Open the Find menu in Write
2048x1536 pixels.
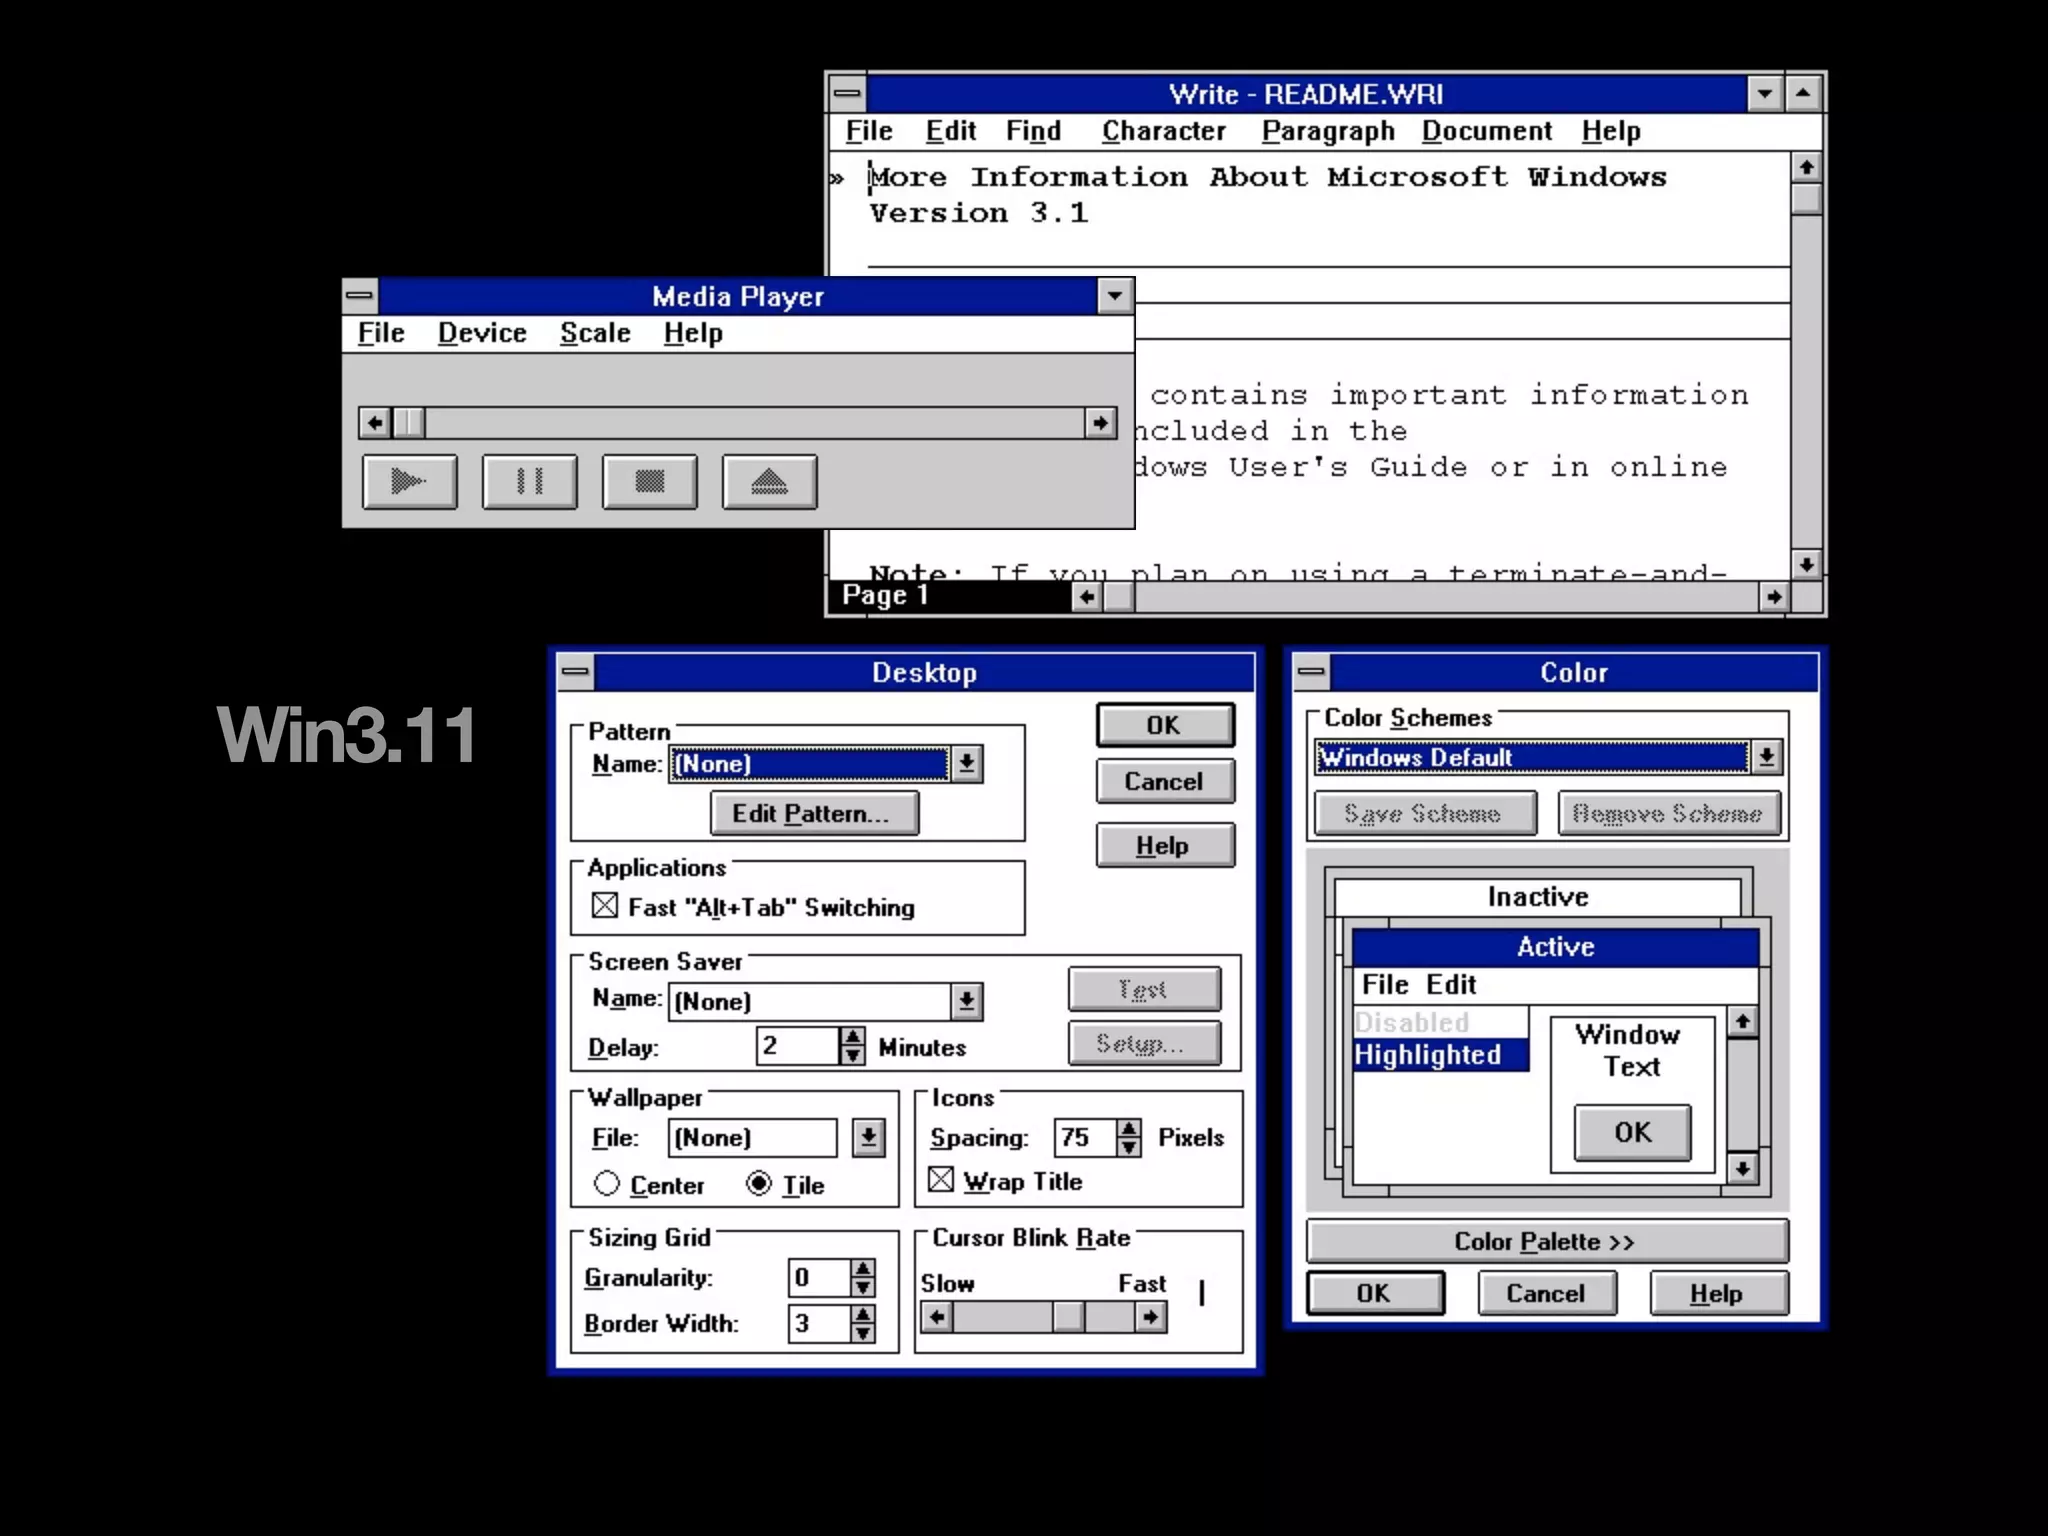click(x=1033, y=131)
